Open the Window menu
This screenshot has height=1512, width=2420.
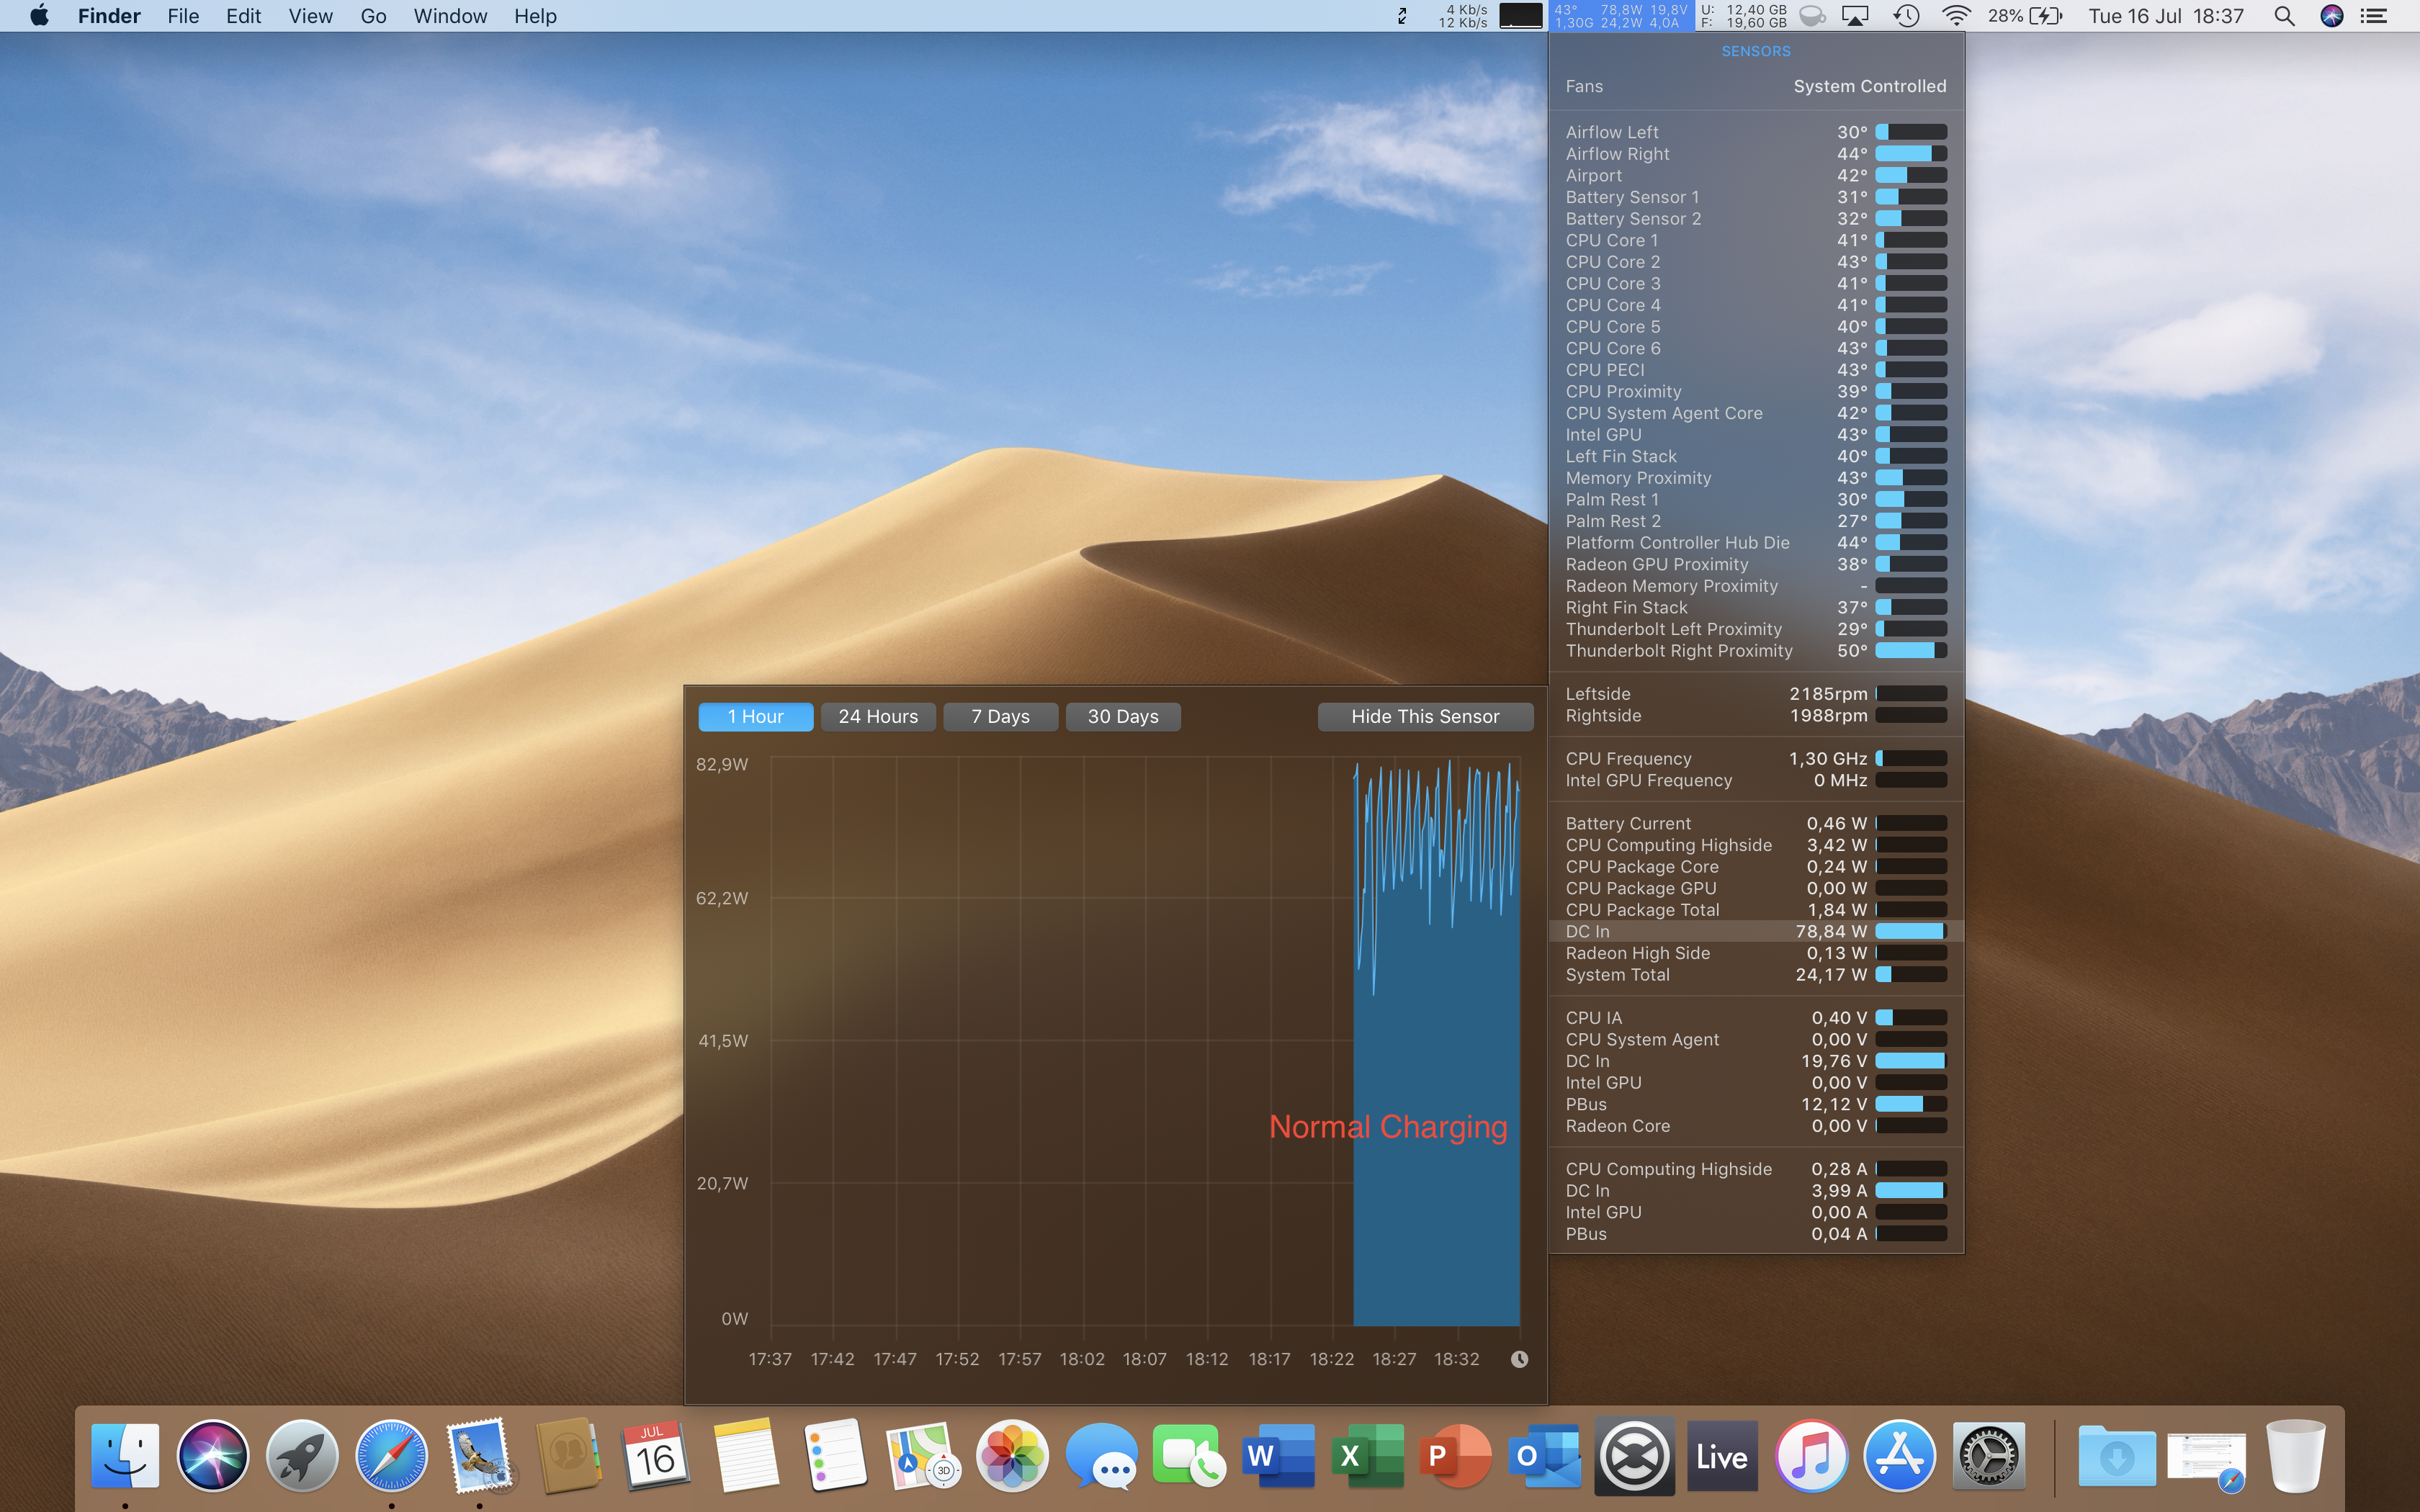pyautogui.click(x=450, y=16)
